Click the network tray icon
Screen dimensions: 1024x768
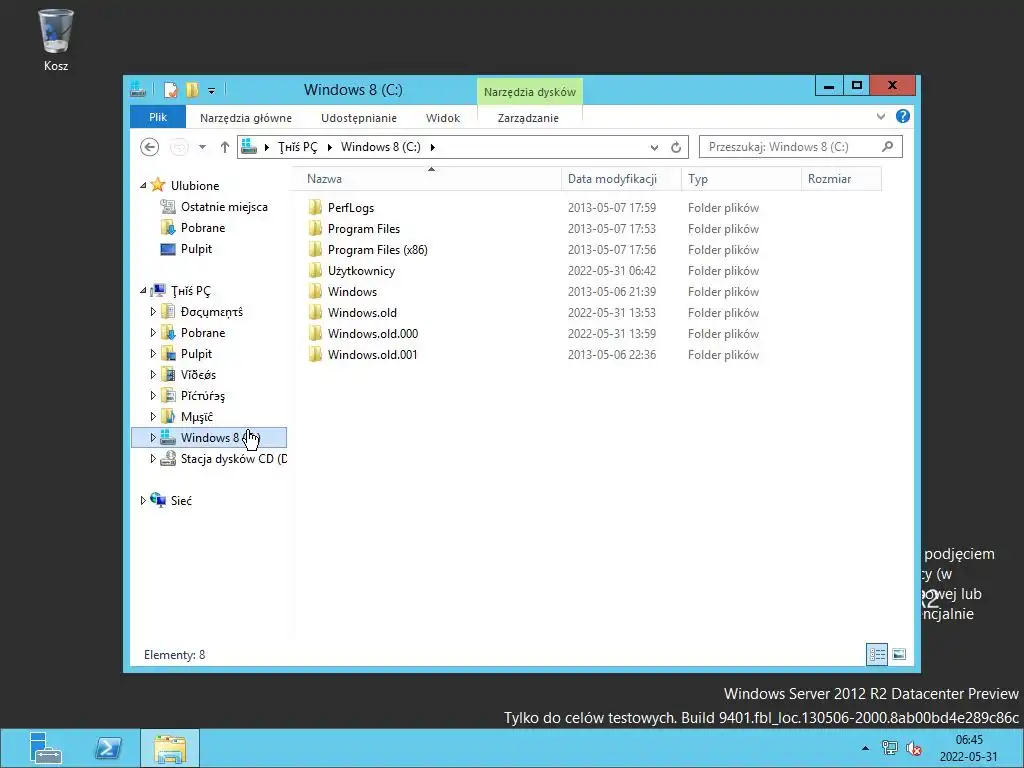coord(889,748)
